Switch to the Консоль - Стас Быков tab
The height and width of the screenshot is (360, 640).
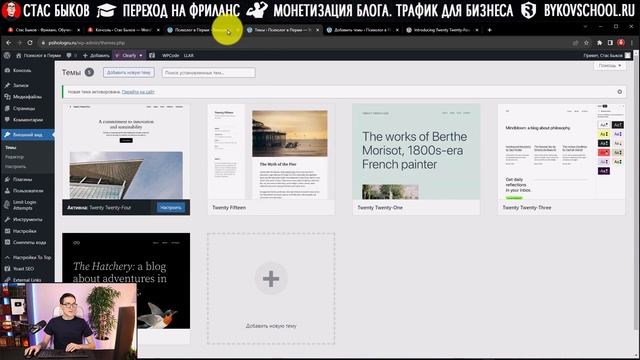click(124, 30)
